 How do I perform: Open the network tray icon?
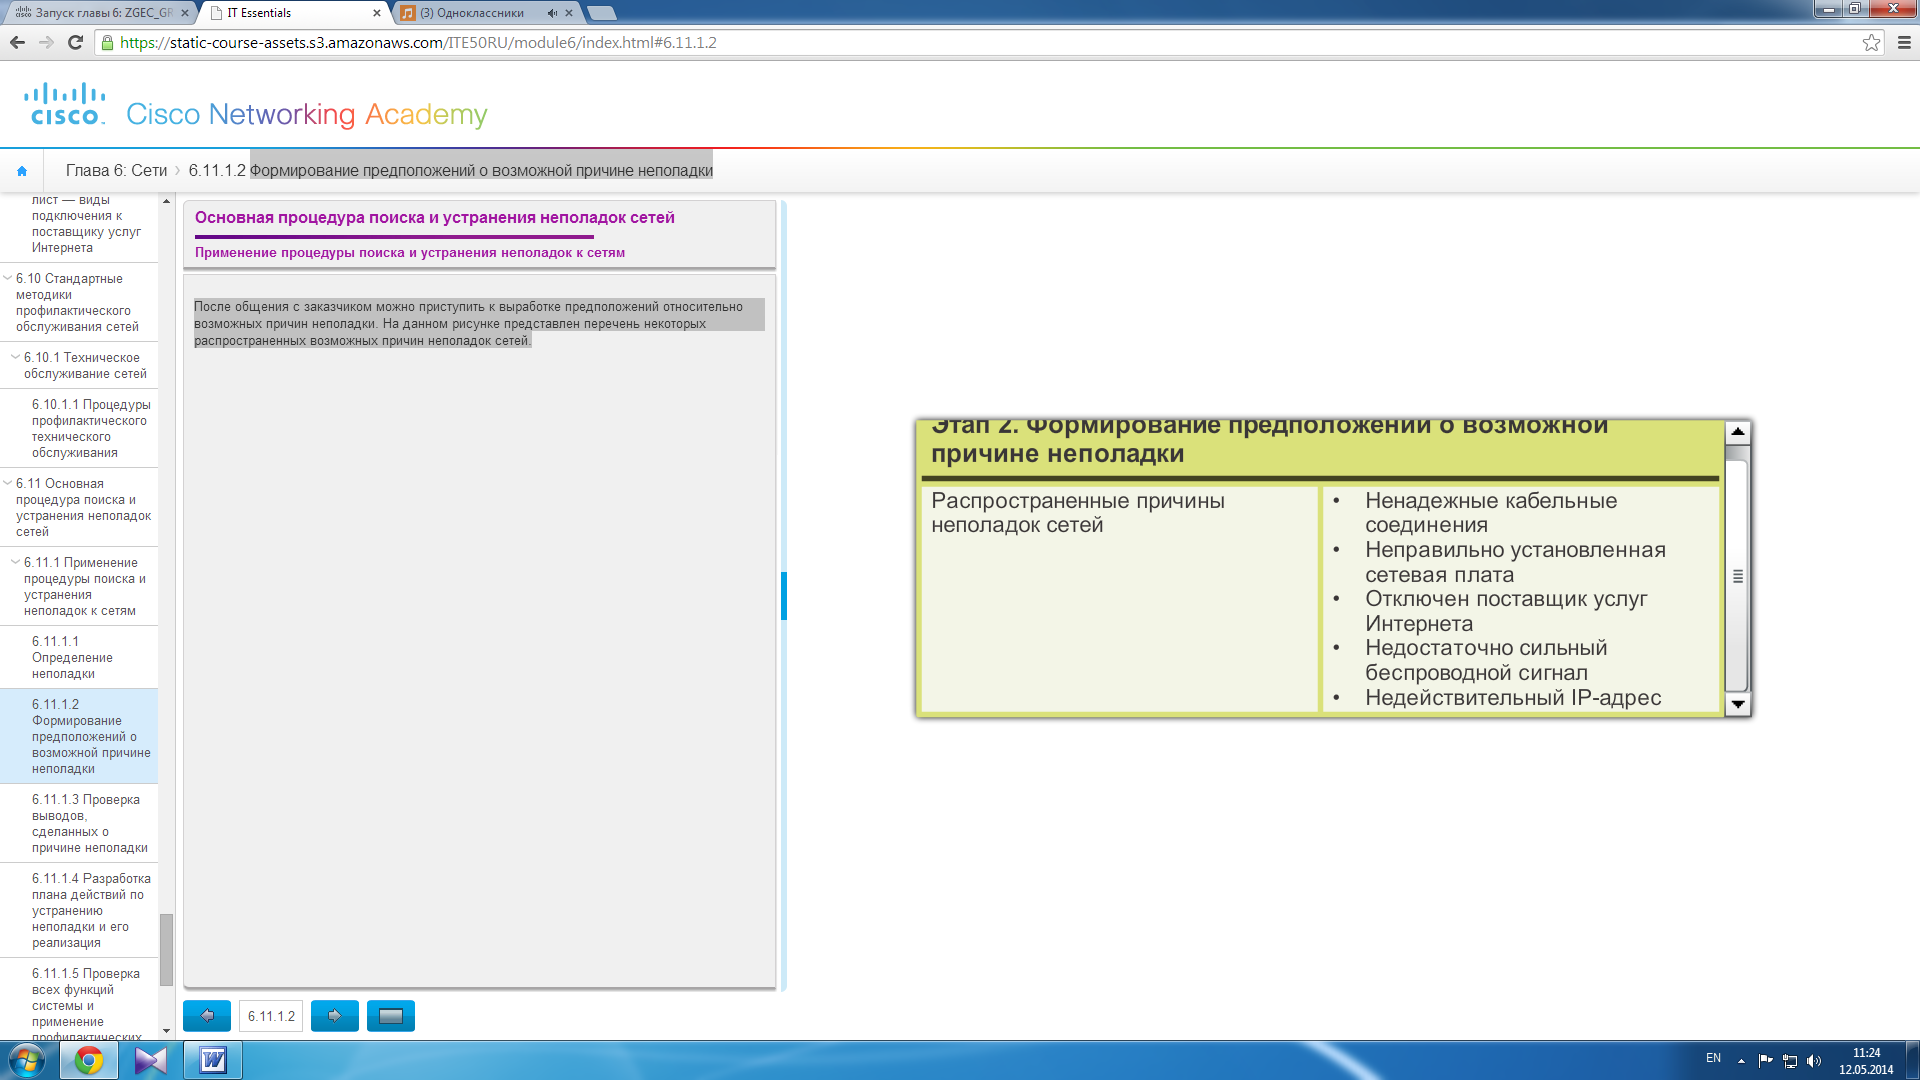click(1790, 1061)
